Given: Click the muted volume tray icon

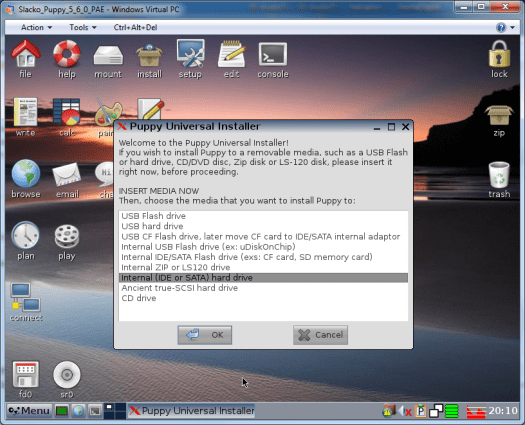Looking at the screenshot, I should [405, 411].
